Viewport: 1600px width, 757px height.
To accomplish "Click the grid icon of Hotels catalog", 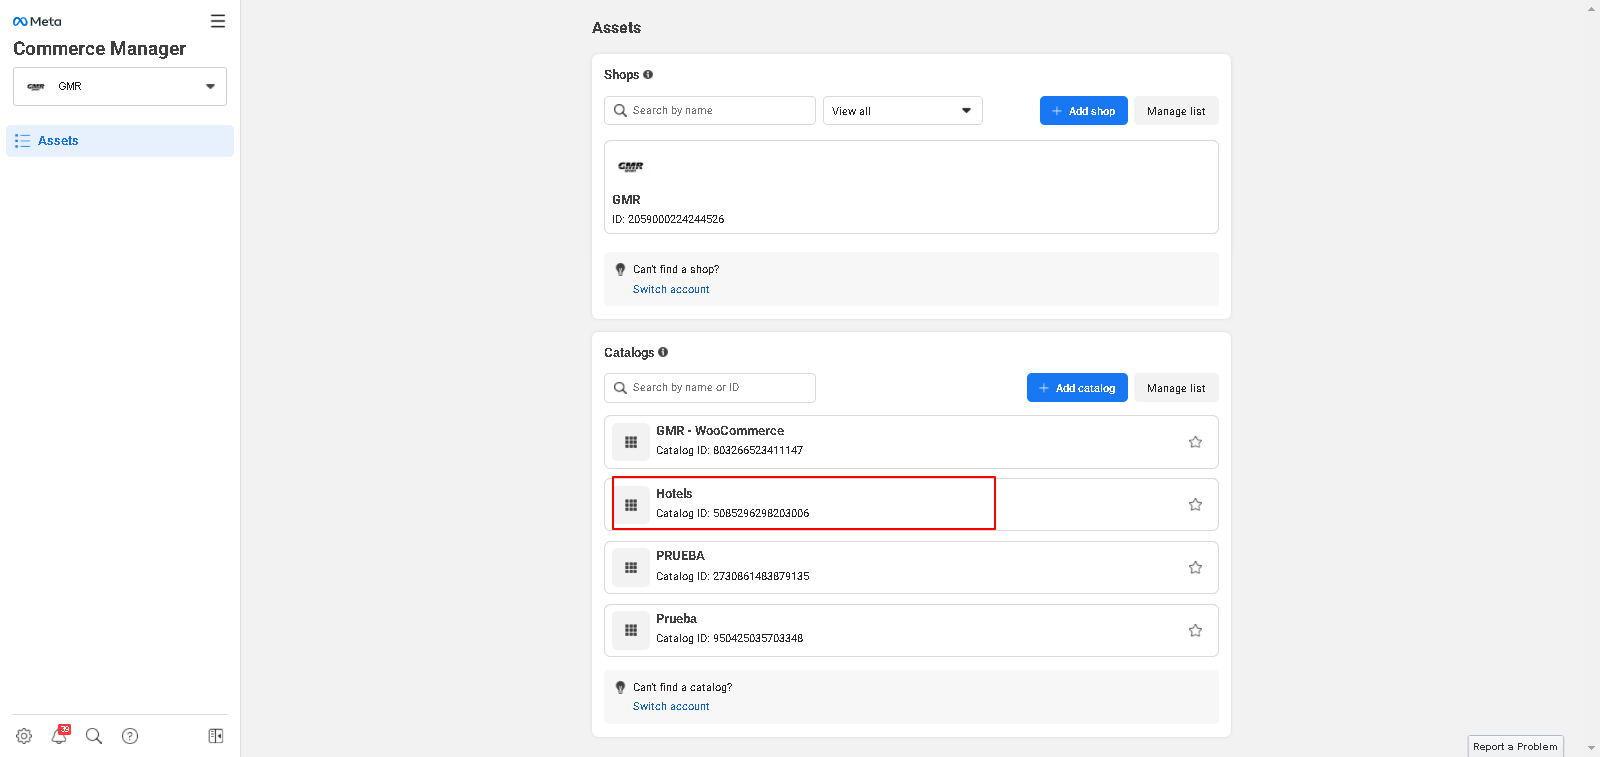I will point(631,505).
